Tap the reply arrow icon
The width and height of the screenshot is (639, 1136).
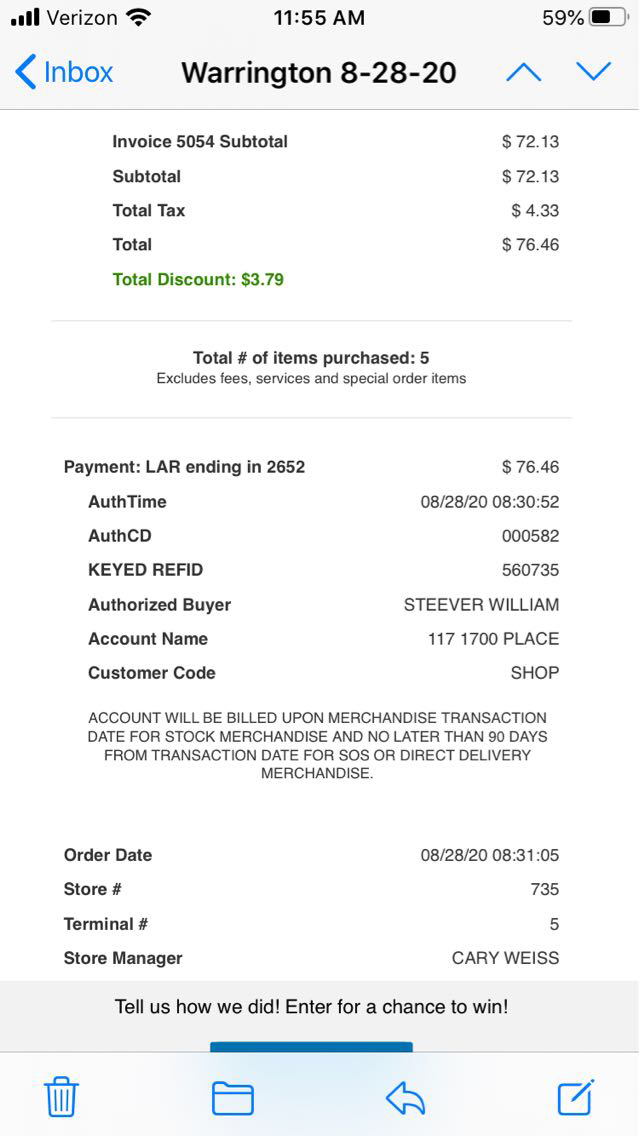click(405, 1098)
